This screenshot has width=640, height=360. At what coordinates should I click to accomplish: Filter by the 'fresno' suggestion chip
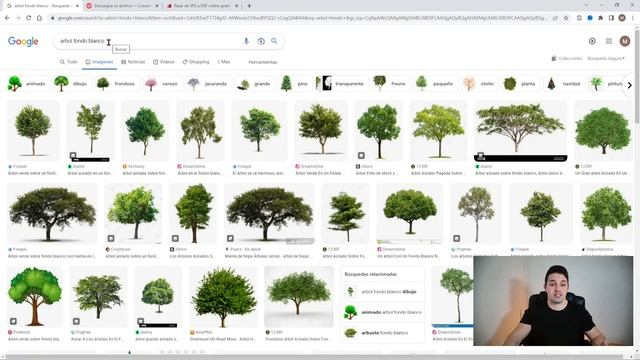pyautogui.click(x=390, y=84)
